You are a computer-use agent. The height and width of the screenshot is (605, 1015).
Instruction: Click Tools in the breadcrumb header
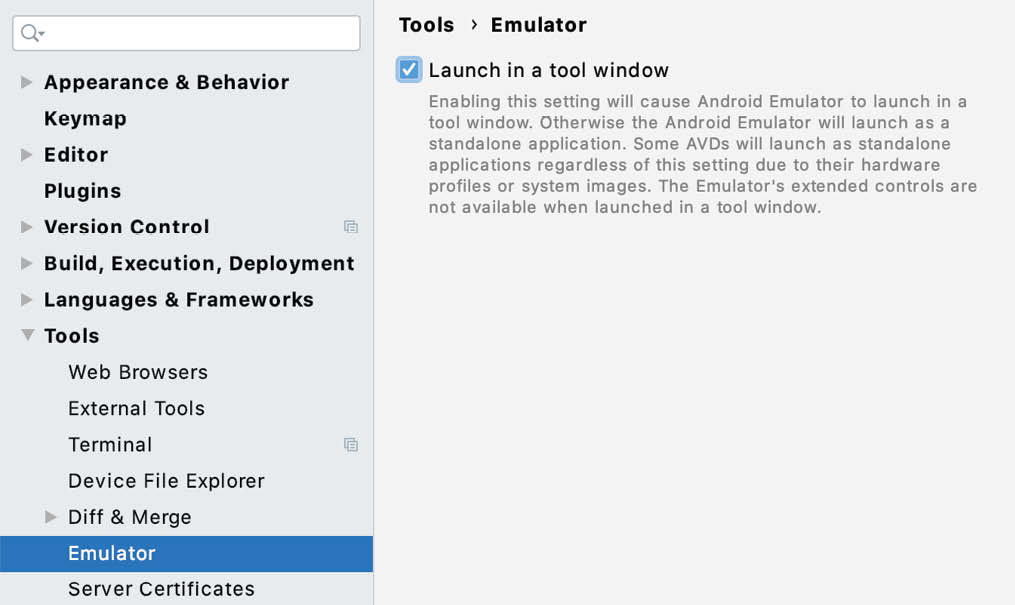click(x=427, y=25)
